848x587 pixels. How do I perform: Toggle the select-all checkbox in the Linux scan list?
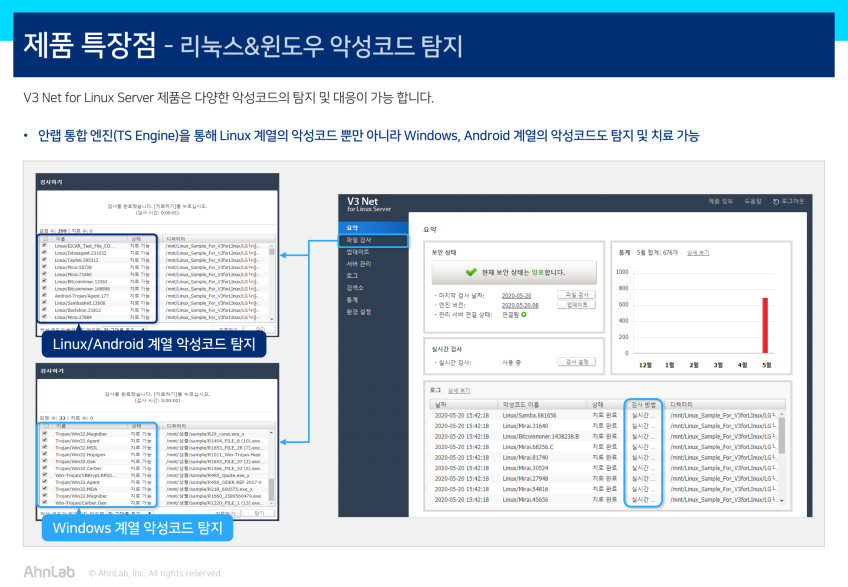pyautogui.click(x=45, y=239)
